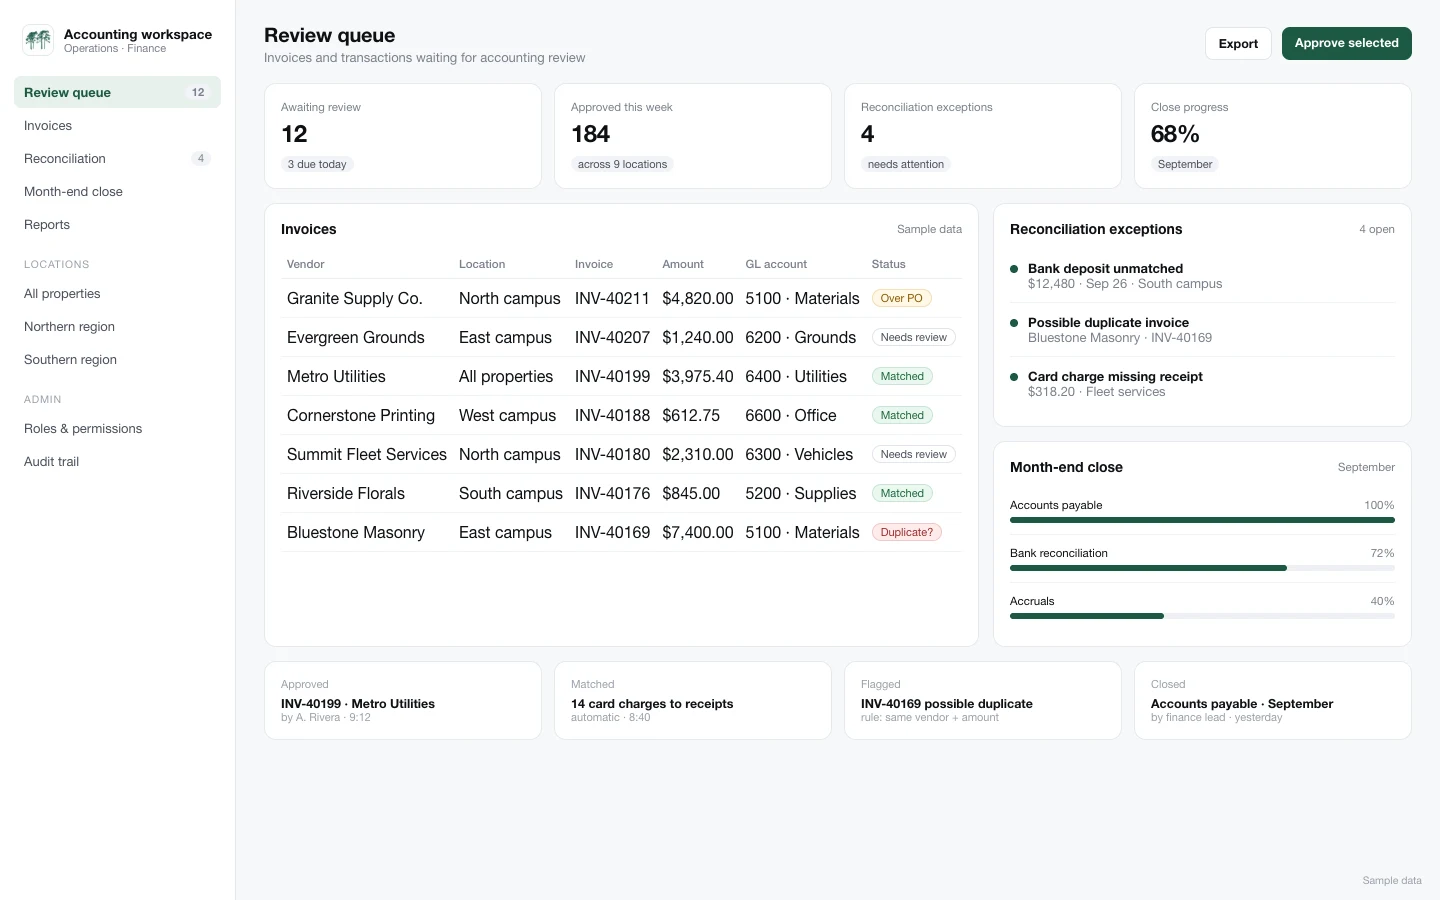The image size is (1440, 900).
Task: Select the Cornerstone Printing vendor cell
Action: [x=361, y=416]
